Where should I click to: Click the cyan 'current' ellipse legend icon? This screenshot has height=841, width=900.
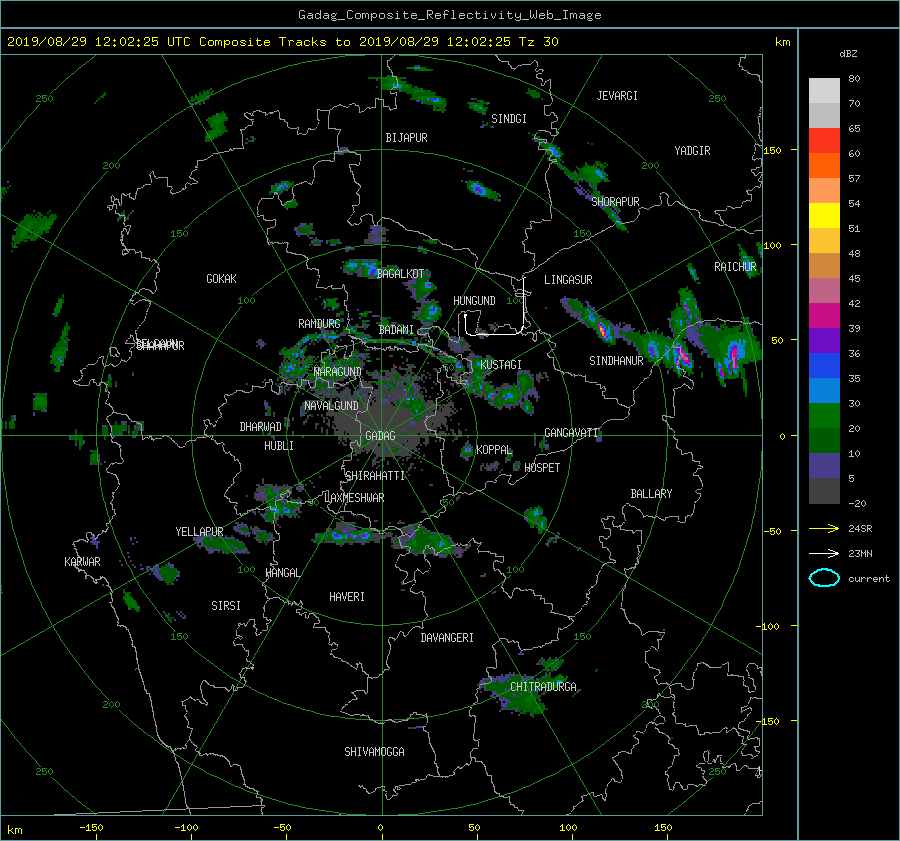pyautogui.click(x=824, y=578)
